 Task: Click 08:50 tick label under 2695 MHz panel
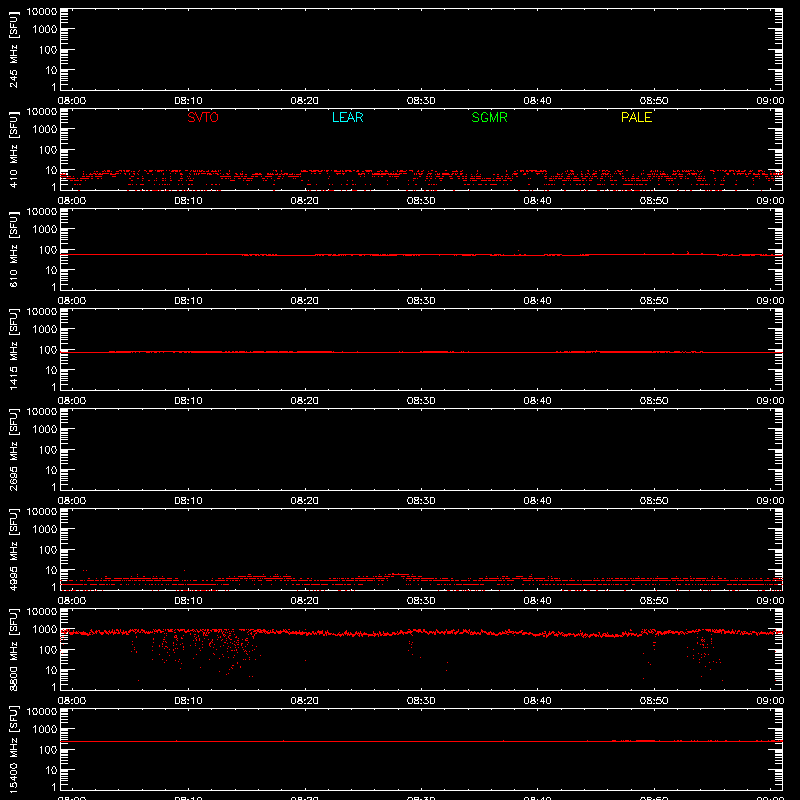pos(654,501)
